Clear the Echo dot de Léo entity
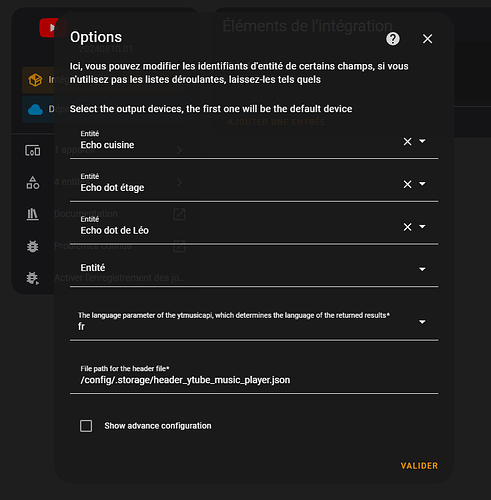The height and width of the screenshot is (500, 491). (x=407, y=227)
